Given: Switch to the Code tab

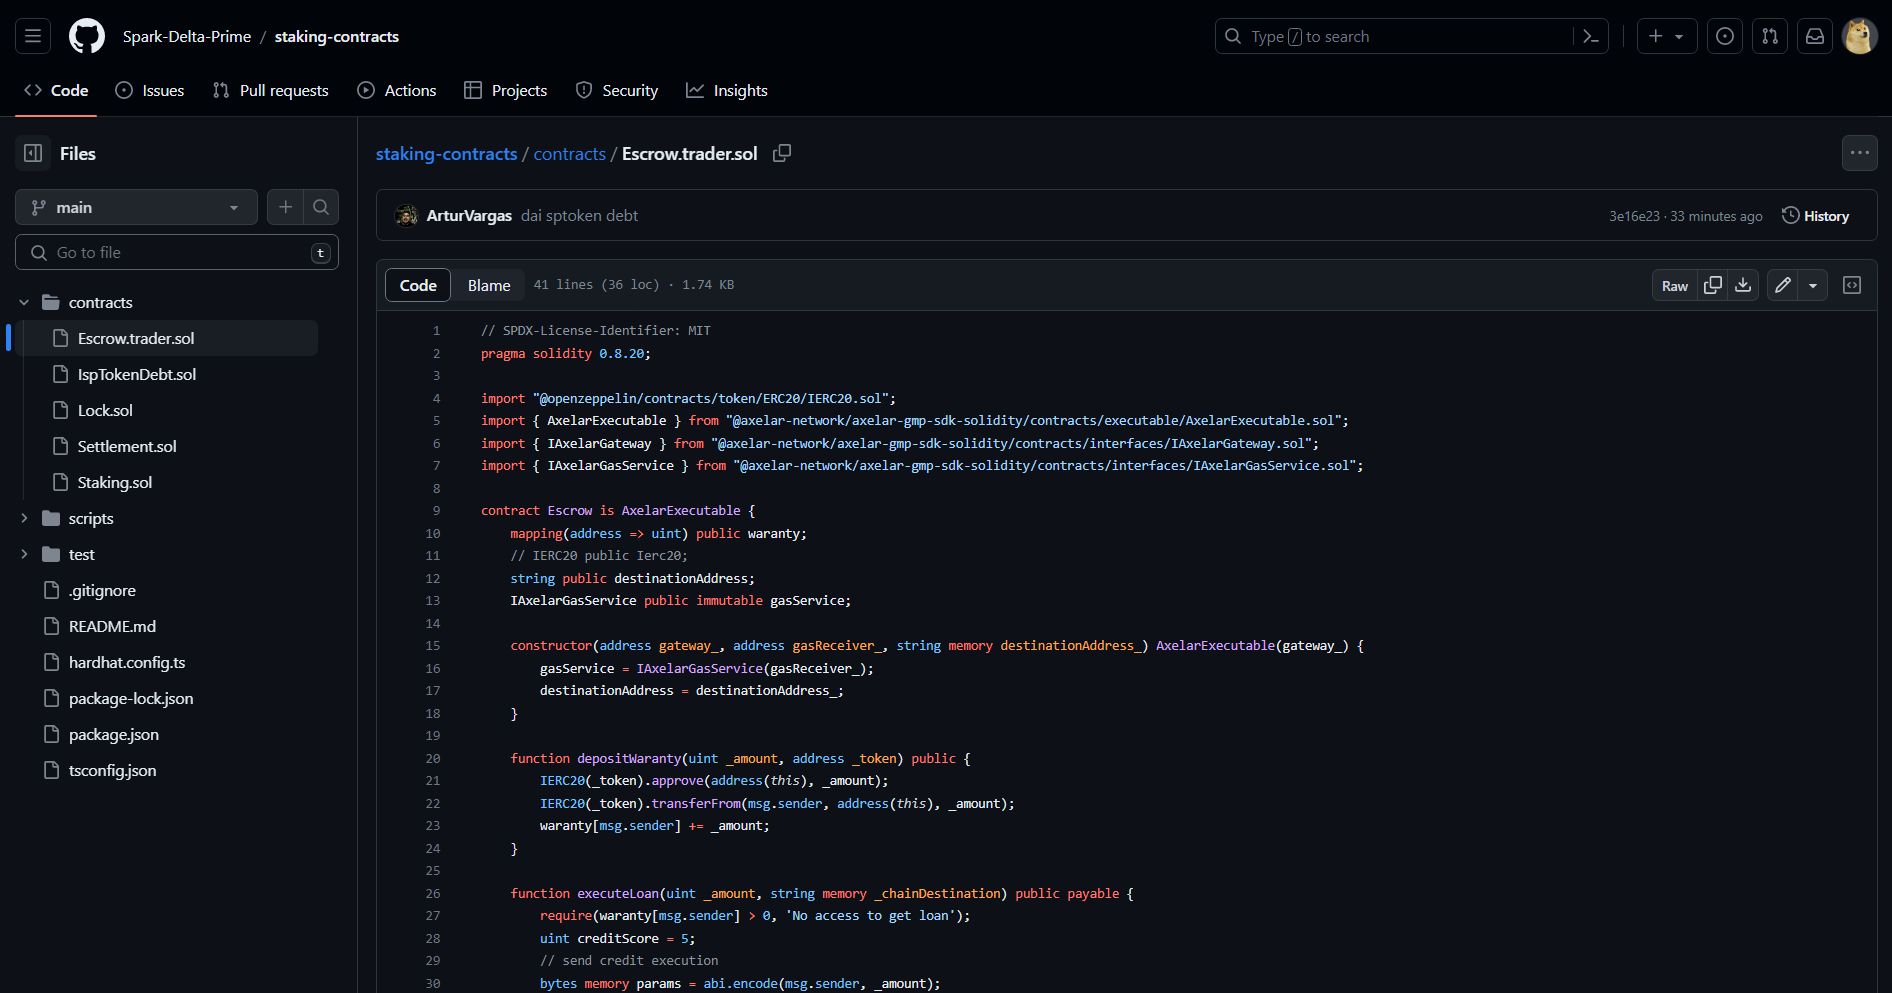Looking at the screenshot, I should (x=57, y=90).
